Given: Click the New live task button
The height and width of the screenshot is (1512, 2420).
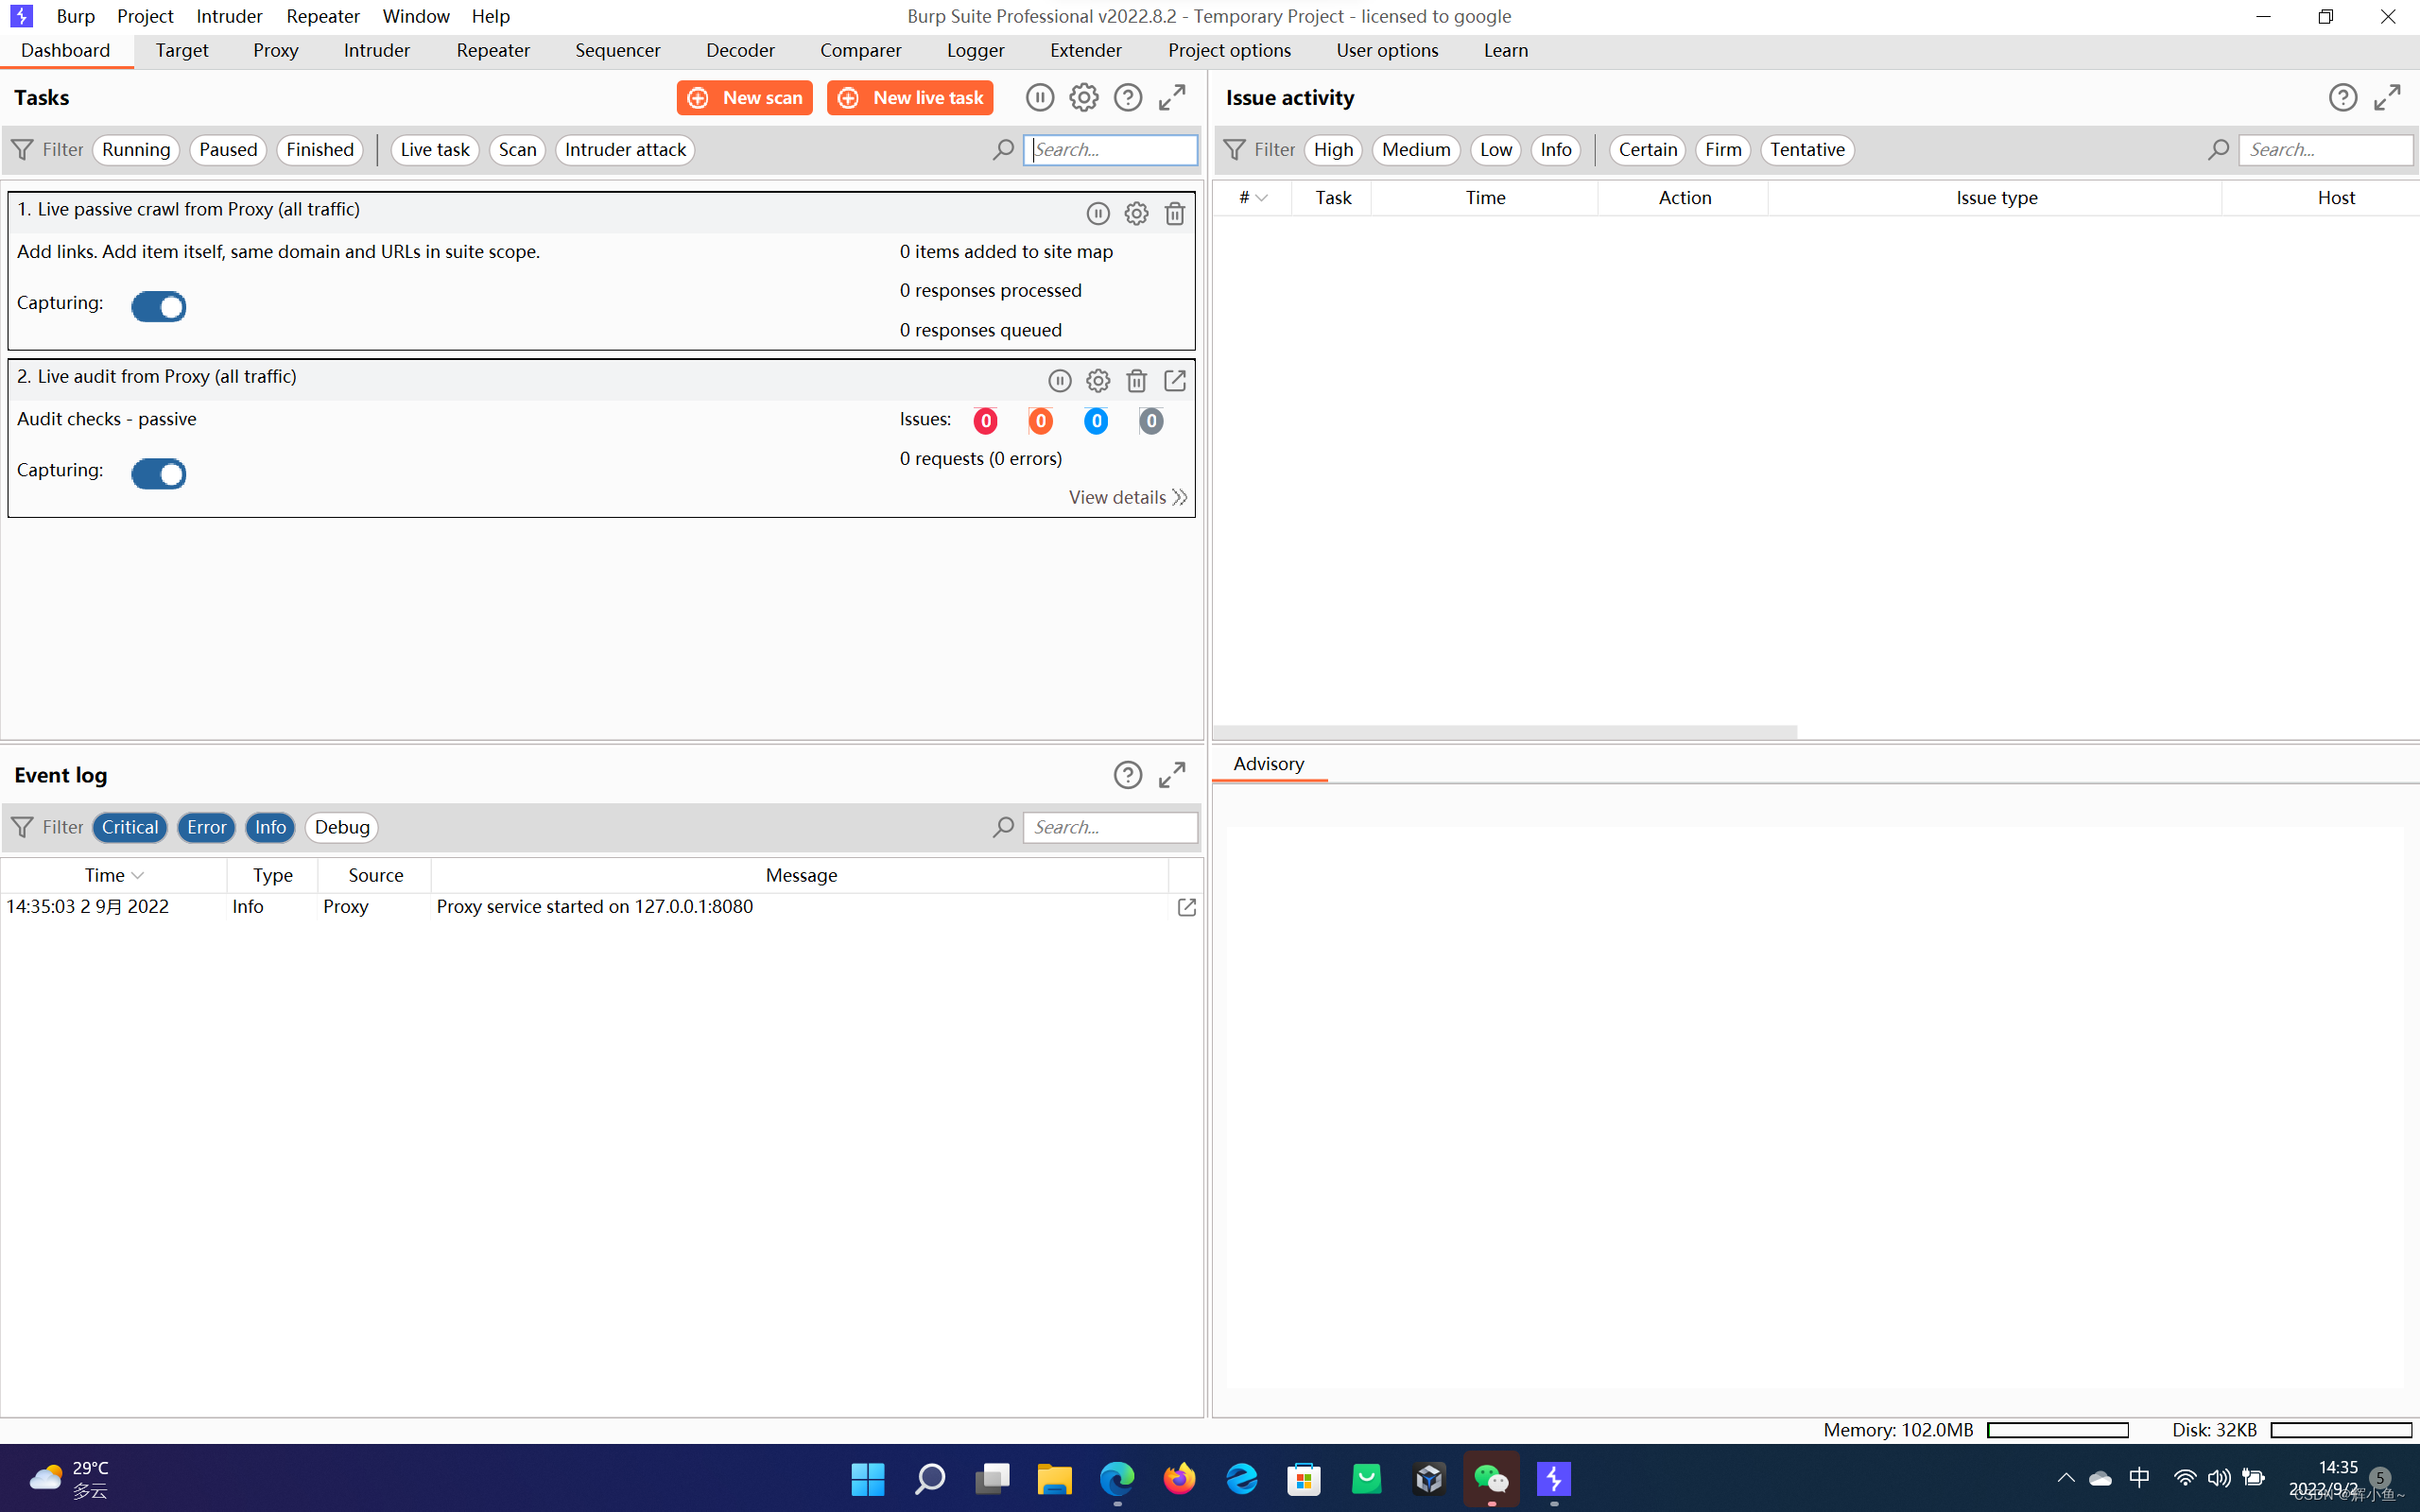Looking at the screenshot, I should coord(909,97).
